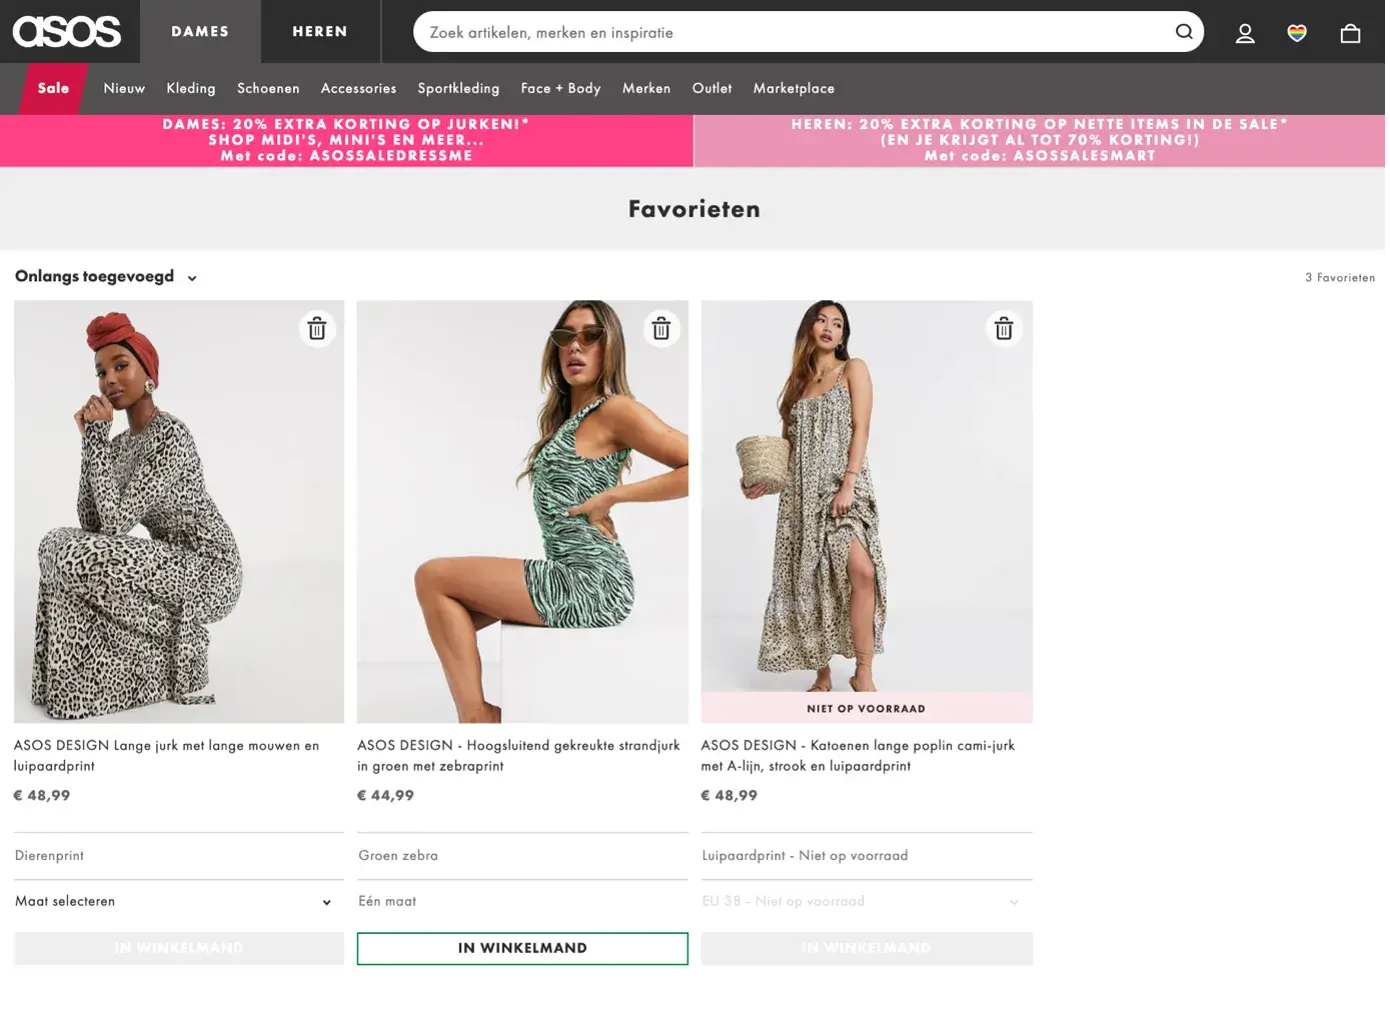Open the account profile icon
Image resolution: width=1390 pixels, height=1014 pixels.
[1245, 33]
